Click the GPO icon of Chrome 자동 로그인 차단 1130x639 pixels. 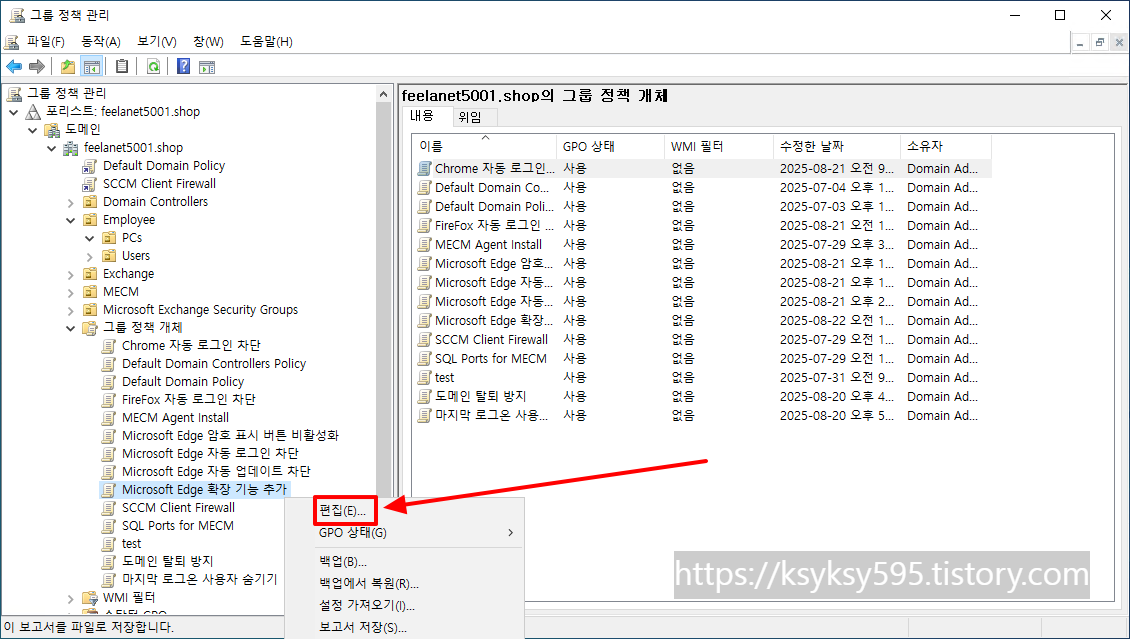(x=109, y=346)
